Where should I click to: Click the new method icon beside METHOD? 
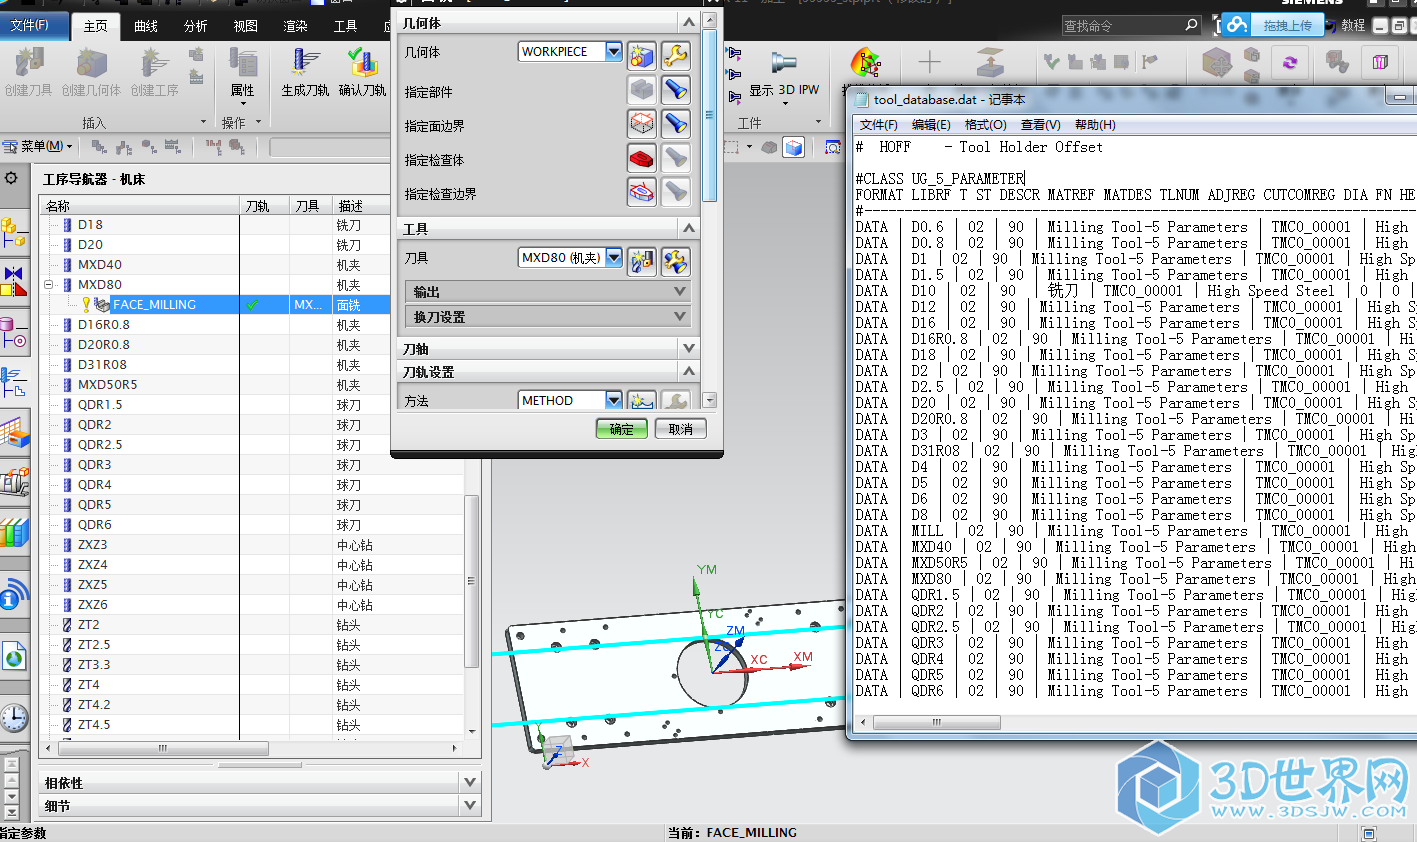pyautogui.click(x=642, y=401)
